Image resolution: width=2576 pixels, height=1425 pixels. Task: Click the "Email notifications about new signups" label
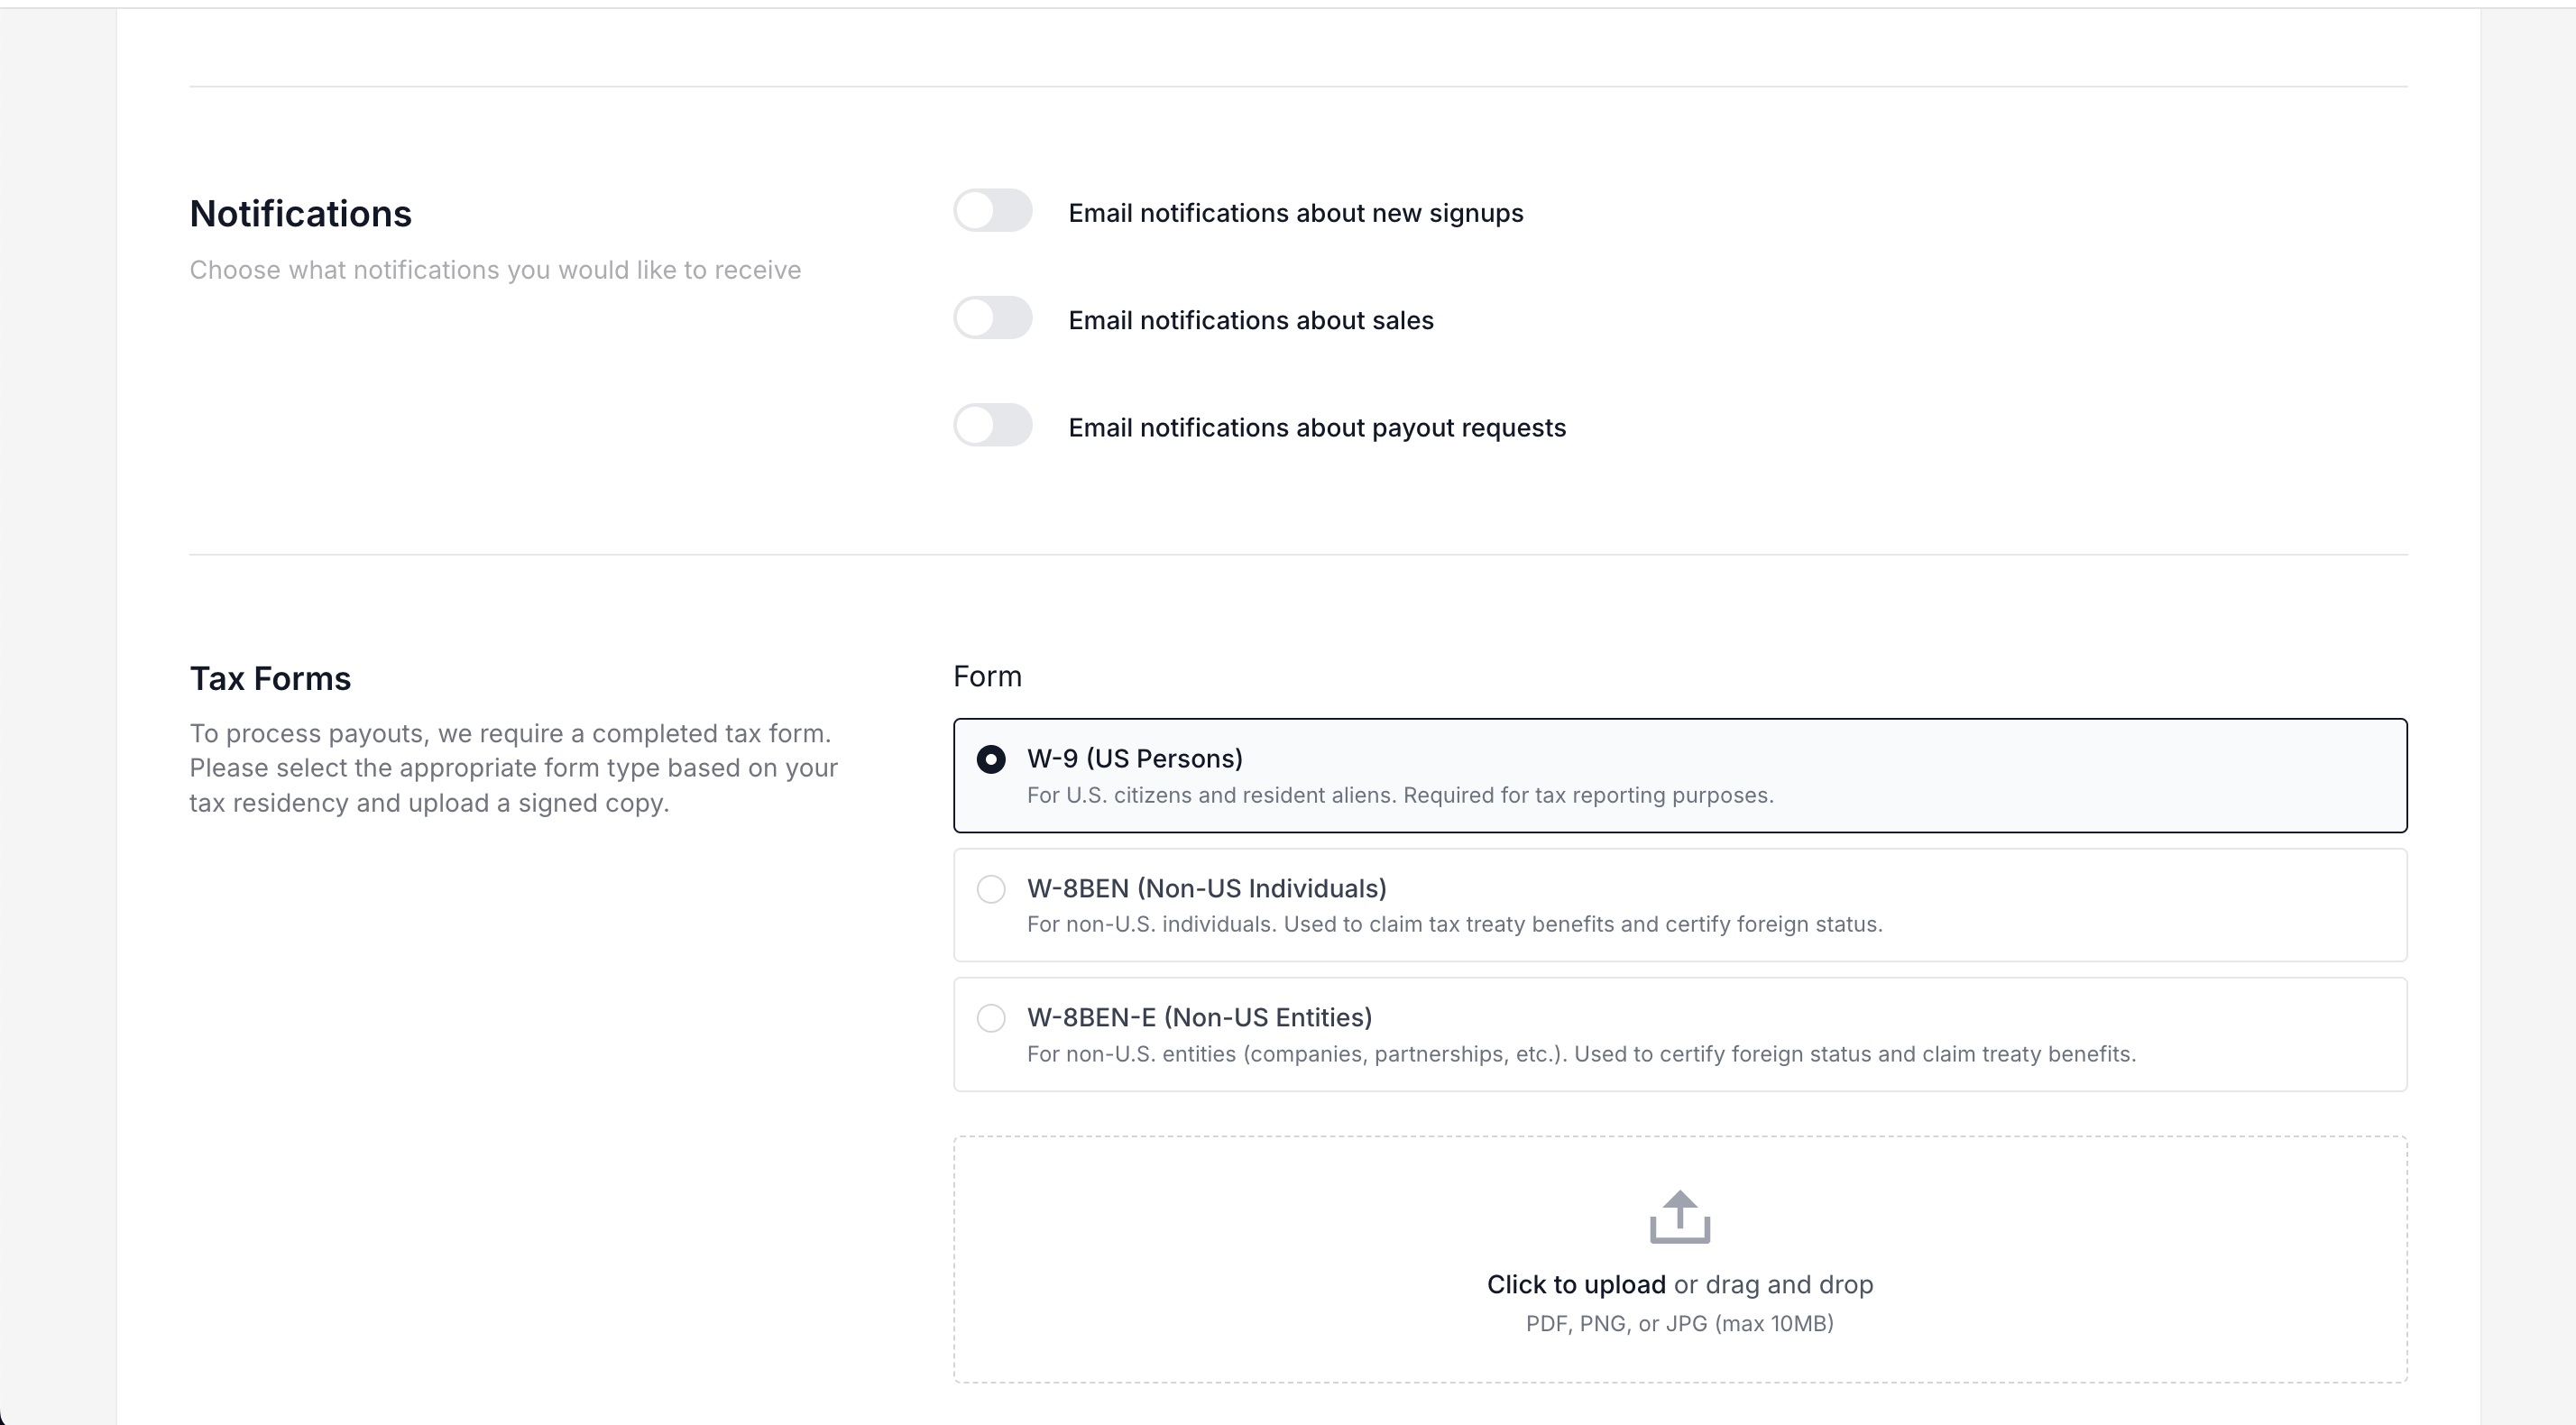(1296, 213)
